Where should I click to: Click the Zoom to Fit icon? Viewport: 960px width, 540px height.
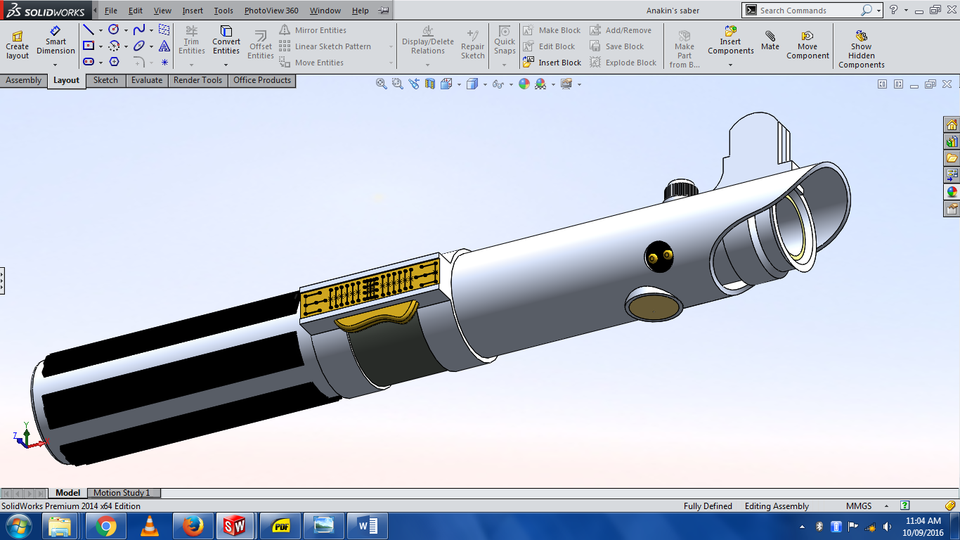click(x=381, y=85)
